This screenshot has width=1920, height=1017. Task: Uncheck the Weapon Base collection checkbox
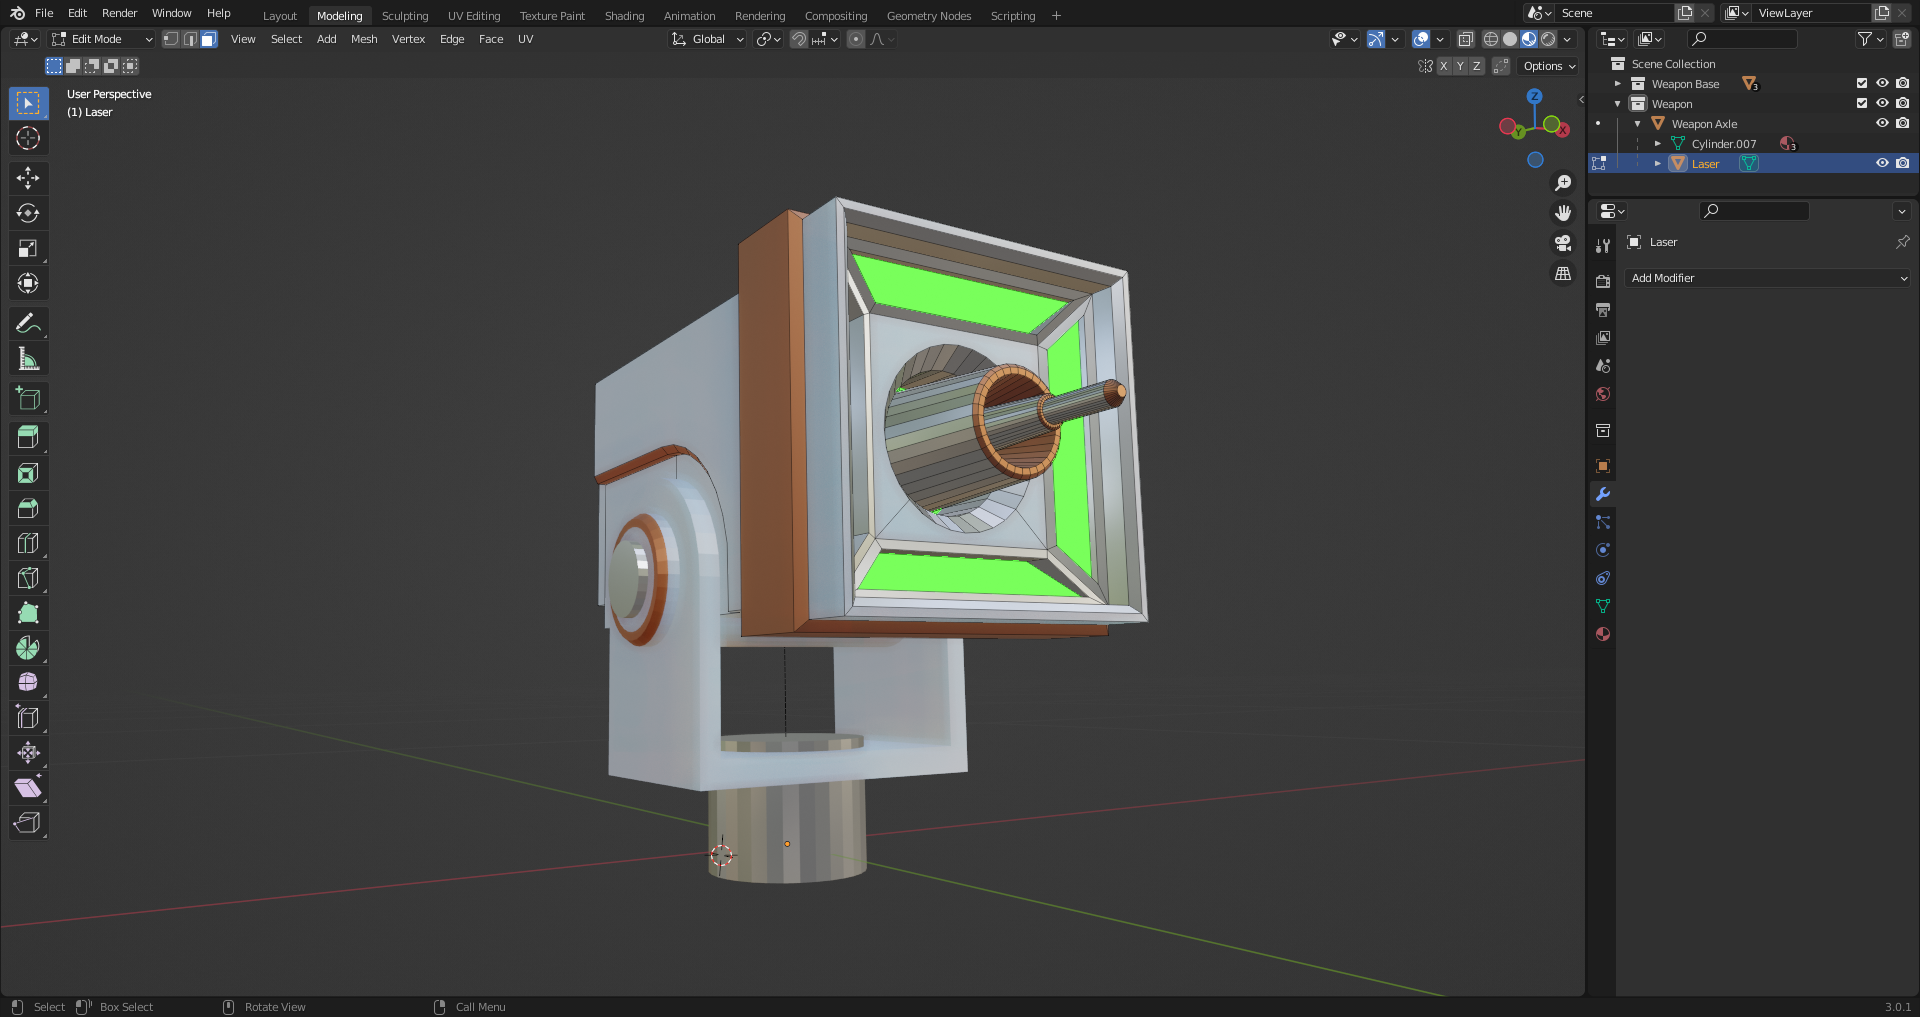[1862, 83]
